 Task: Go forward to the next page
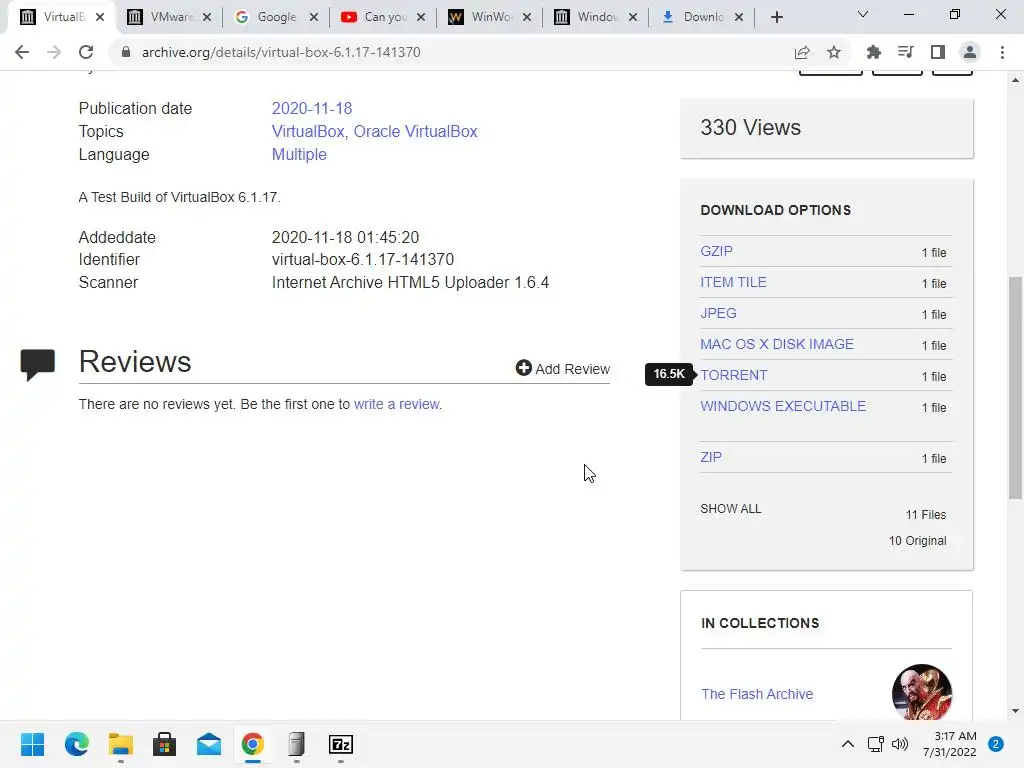tap(54, 52)
